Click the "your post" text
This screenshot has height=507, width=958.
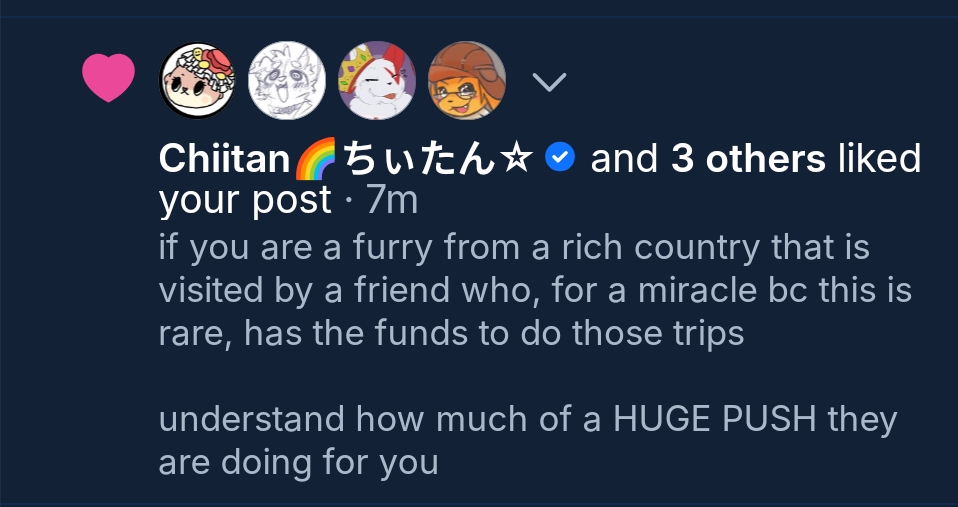pos(244,200)
